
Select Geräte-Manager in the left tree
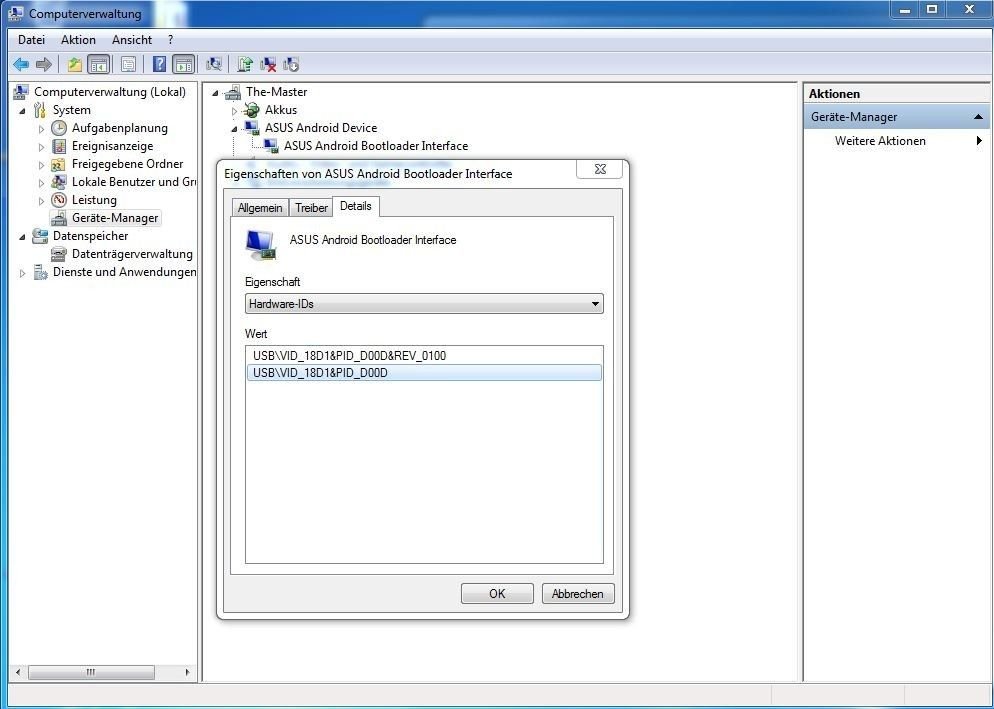pyautogui.click(x=115, y=218)
